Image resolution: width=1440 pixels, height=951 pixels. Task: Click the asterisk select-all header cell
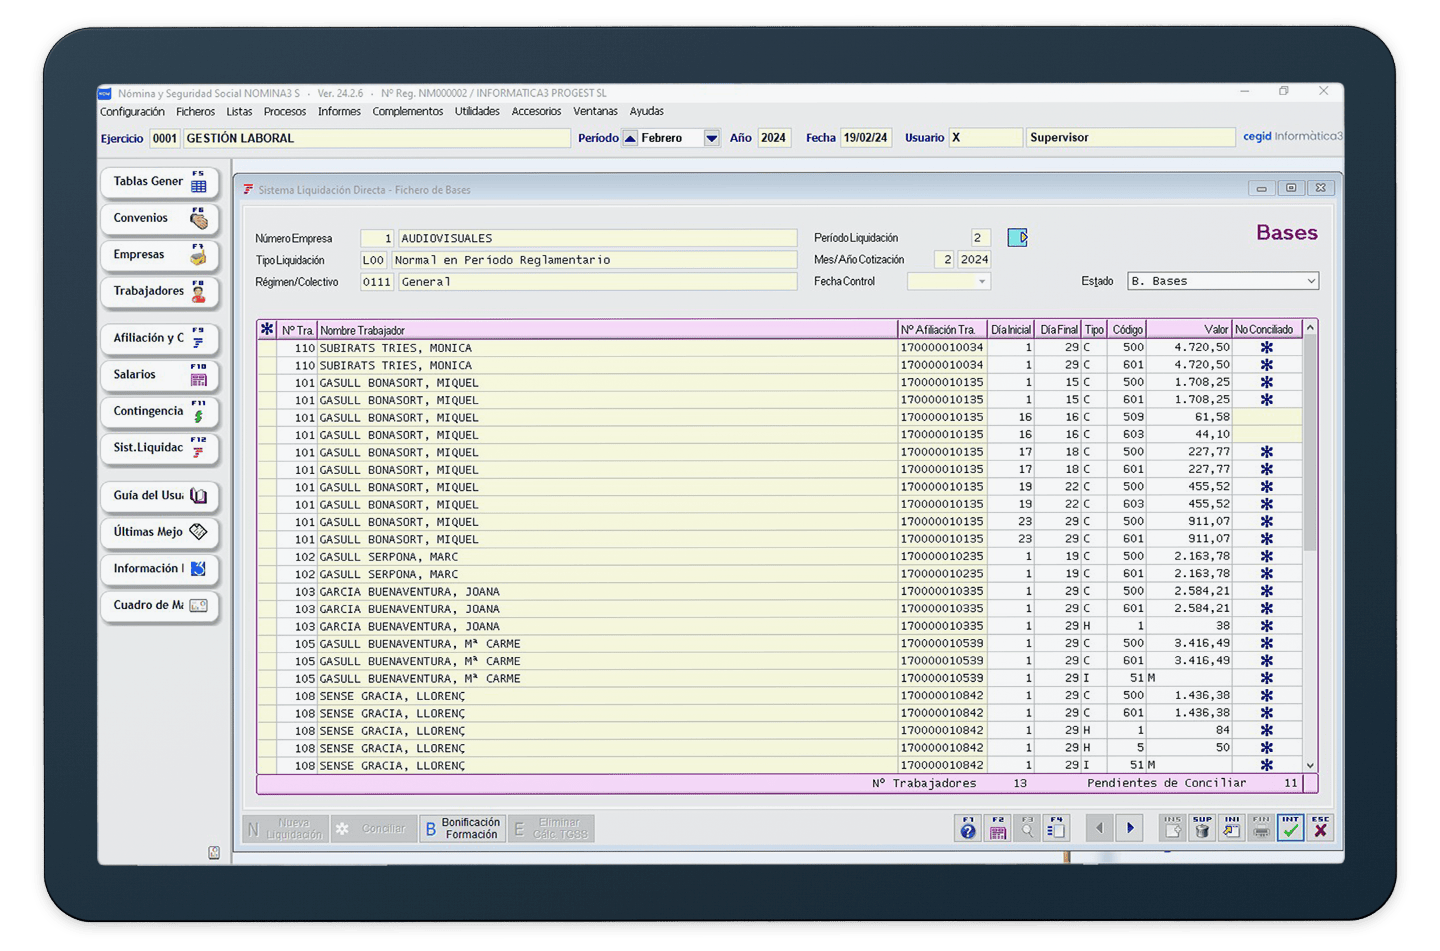coord(266,329)
